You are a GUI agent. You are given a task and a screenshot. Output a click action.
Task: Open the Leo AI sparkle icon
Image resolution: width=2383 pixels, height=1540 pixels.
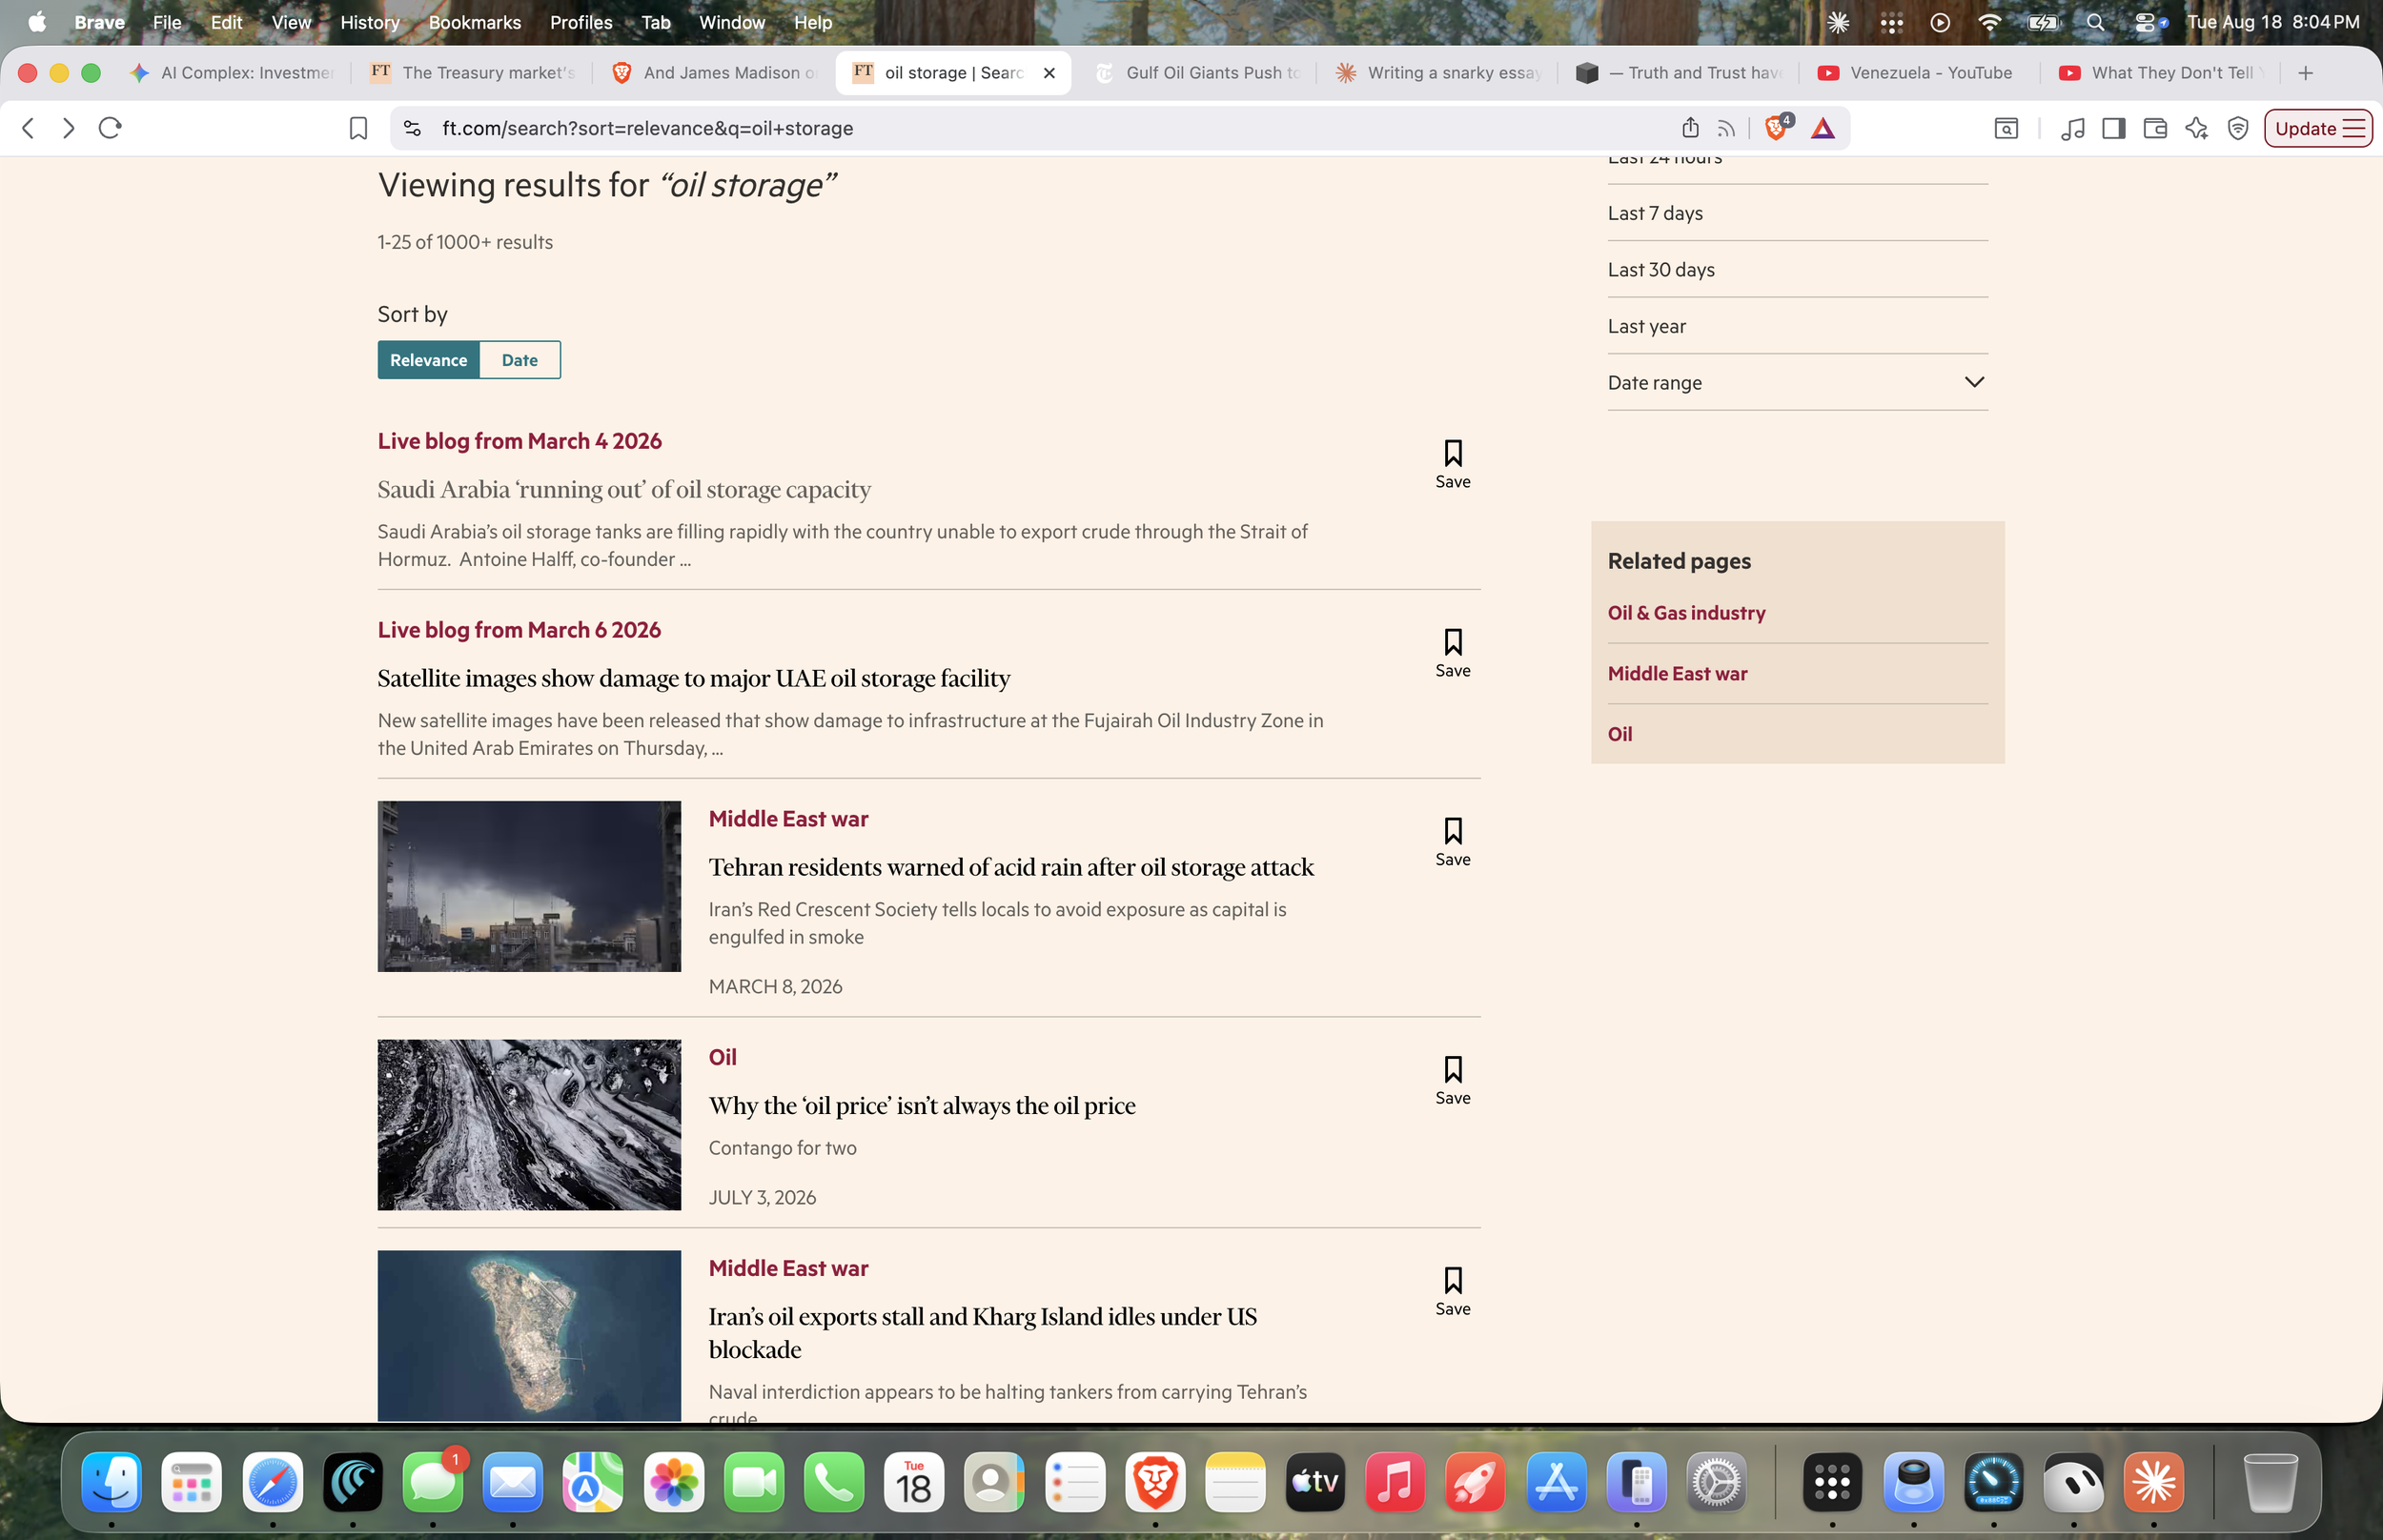coord(2196,128)
